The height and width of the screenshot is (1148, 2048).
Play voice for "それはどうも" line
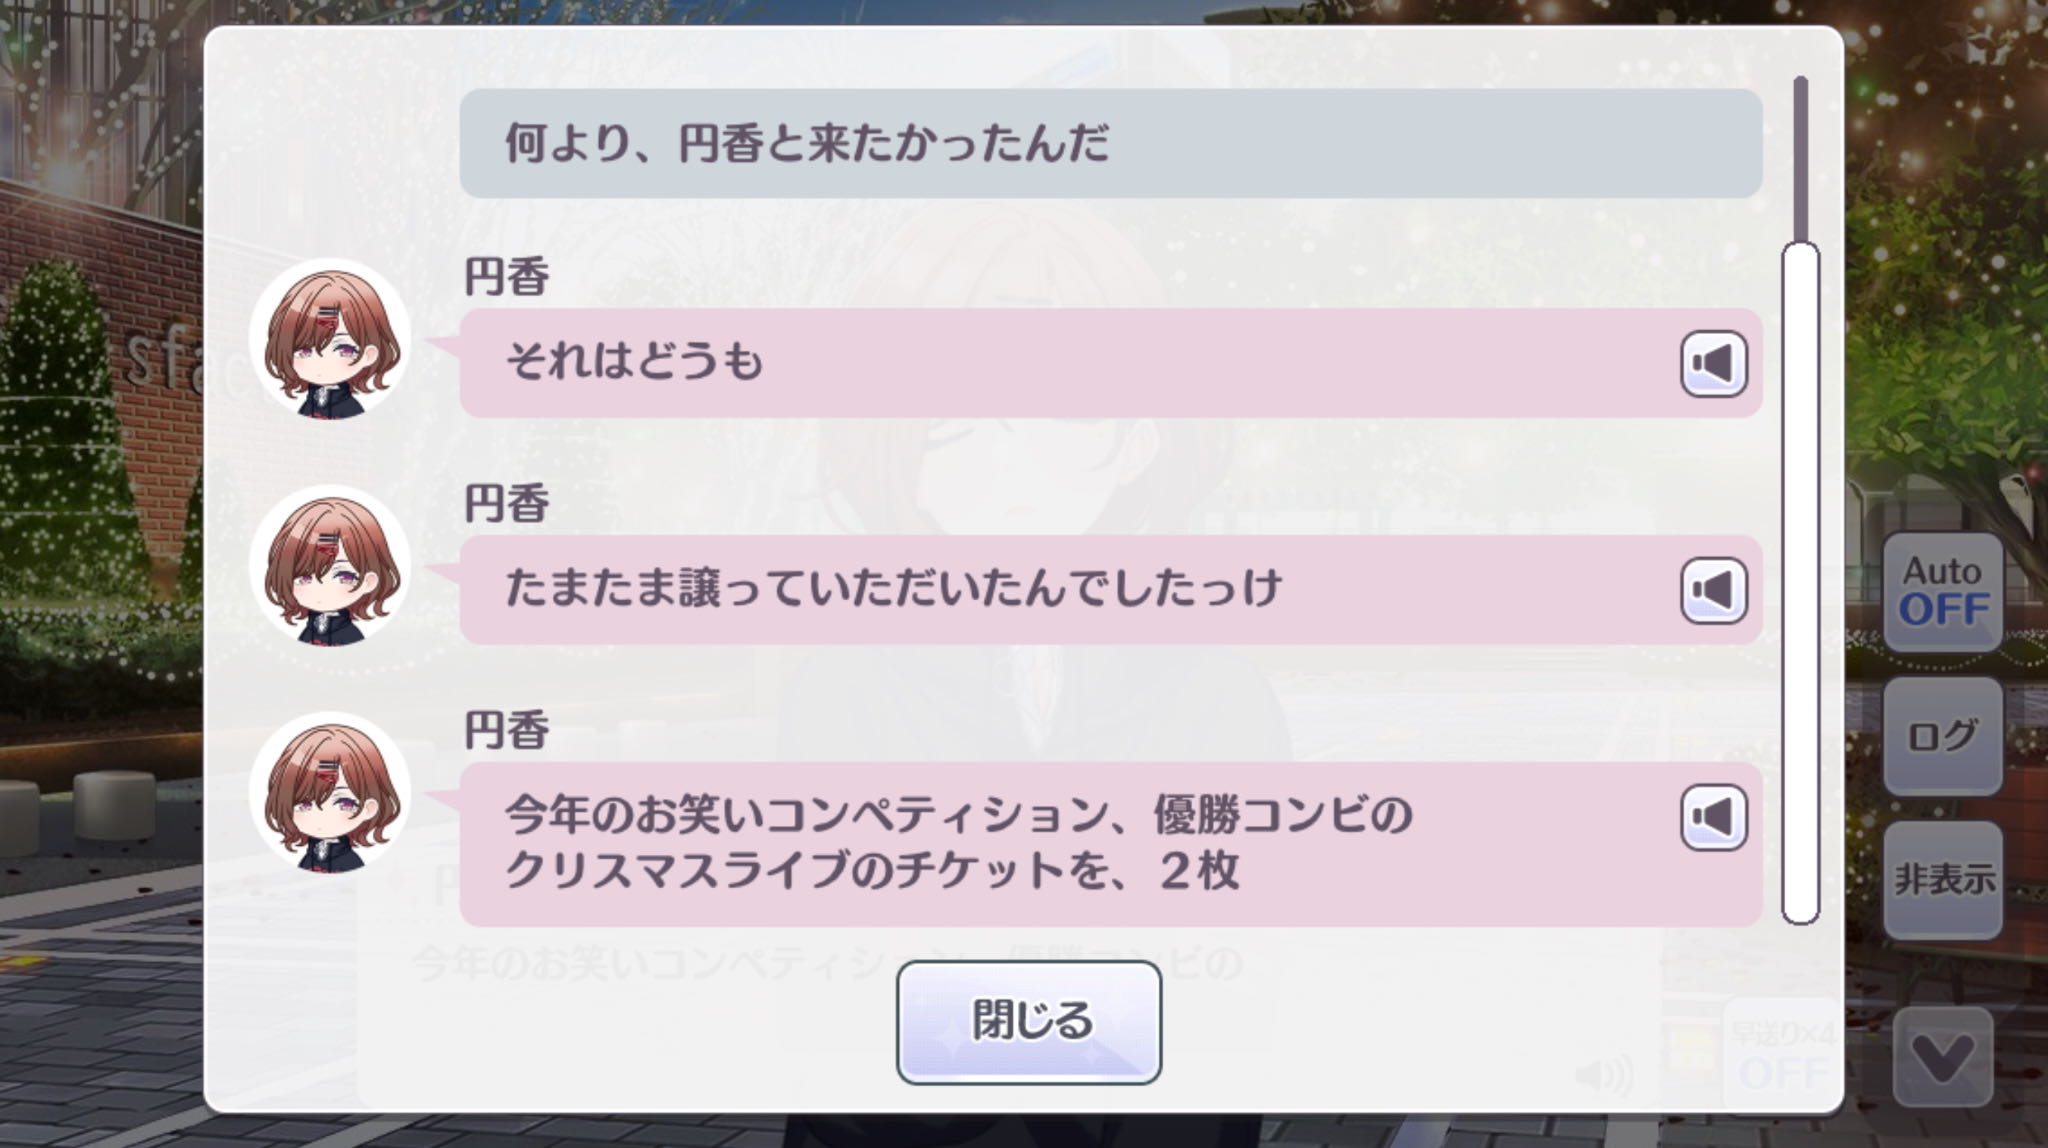1713,363
